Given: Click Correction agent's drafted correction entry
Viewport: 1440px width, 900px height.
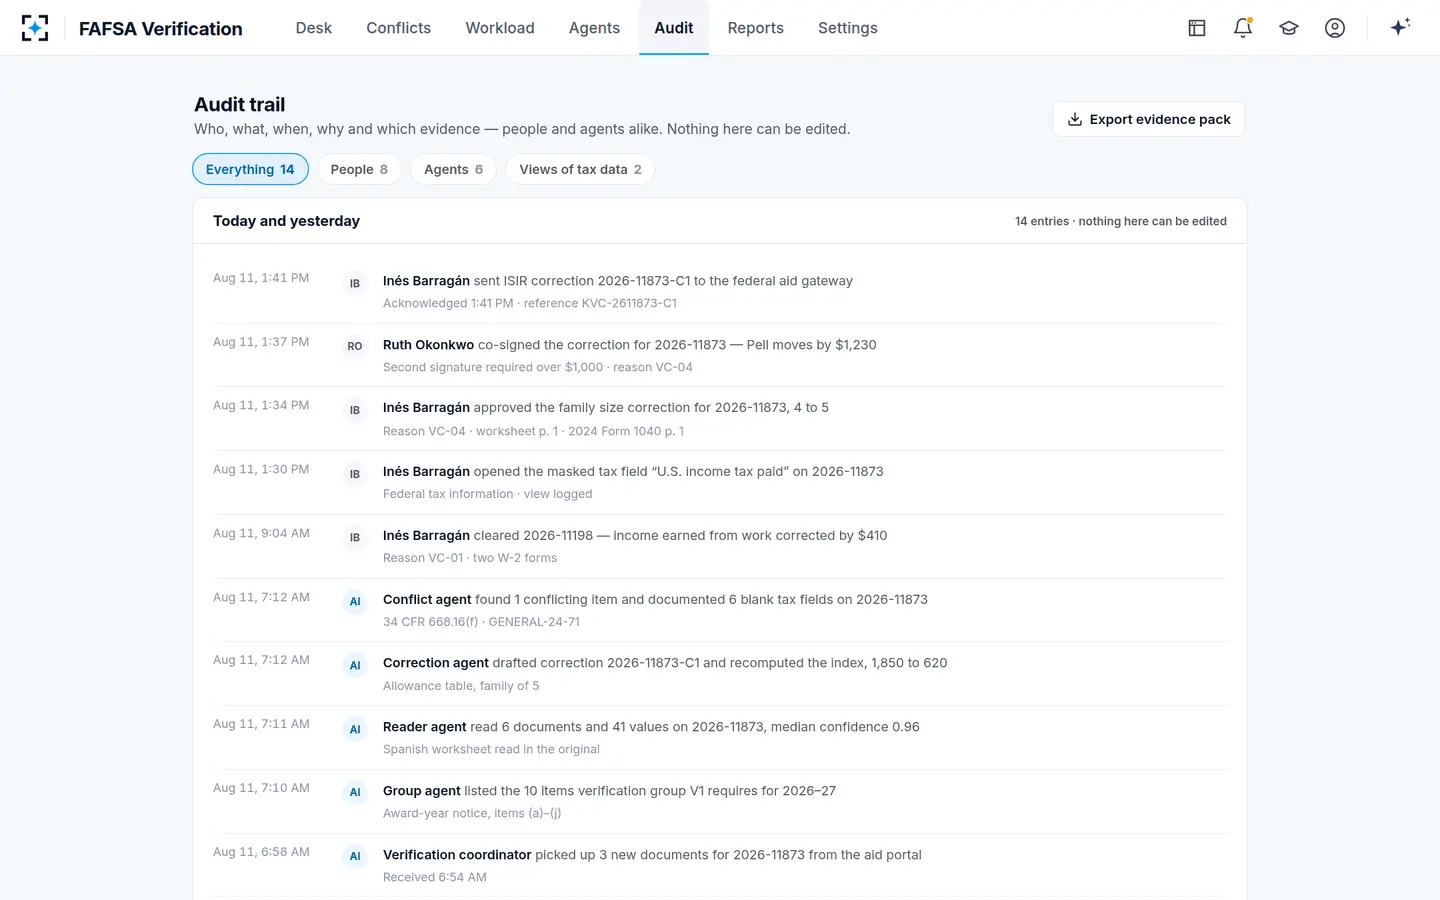Looking at the screenshot, I should tap(720, 674).
